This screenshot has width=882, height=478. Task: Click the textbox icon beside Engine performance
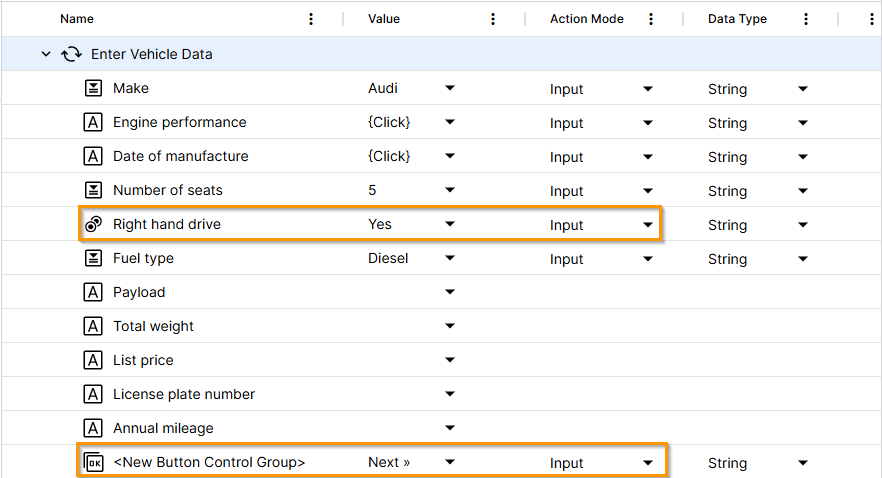point(93,122)
